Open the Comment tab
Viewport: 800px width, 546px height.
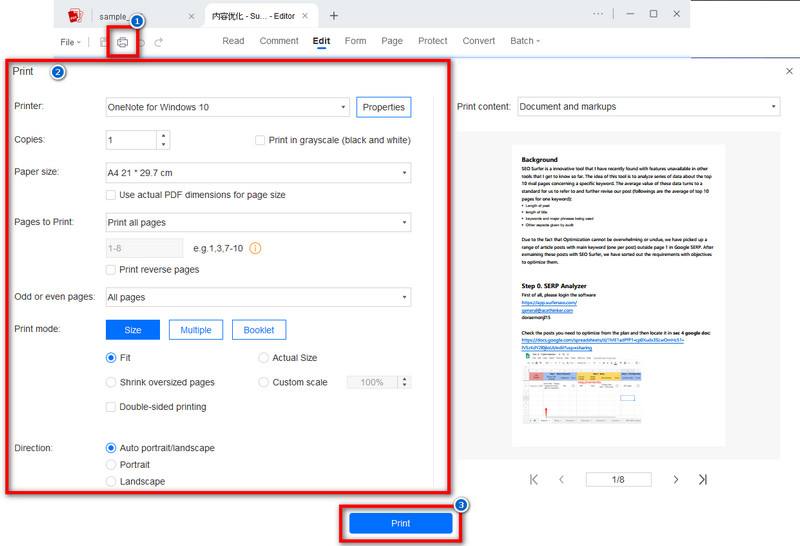coord(279,41)
